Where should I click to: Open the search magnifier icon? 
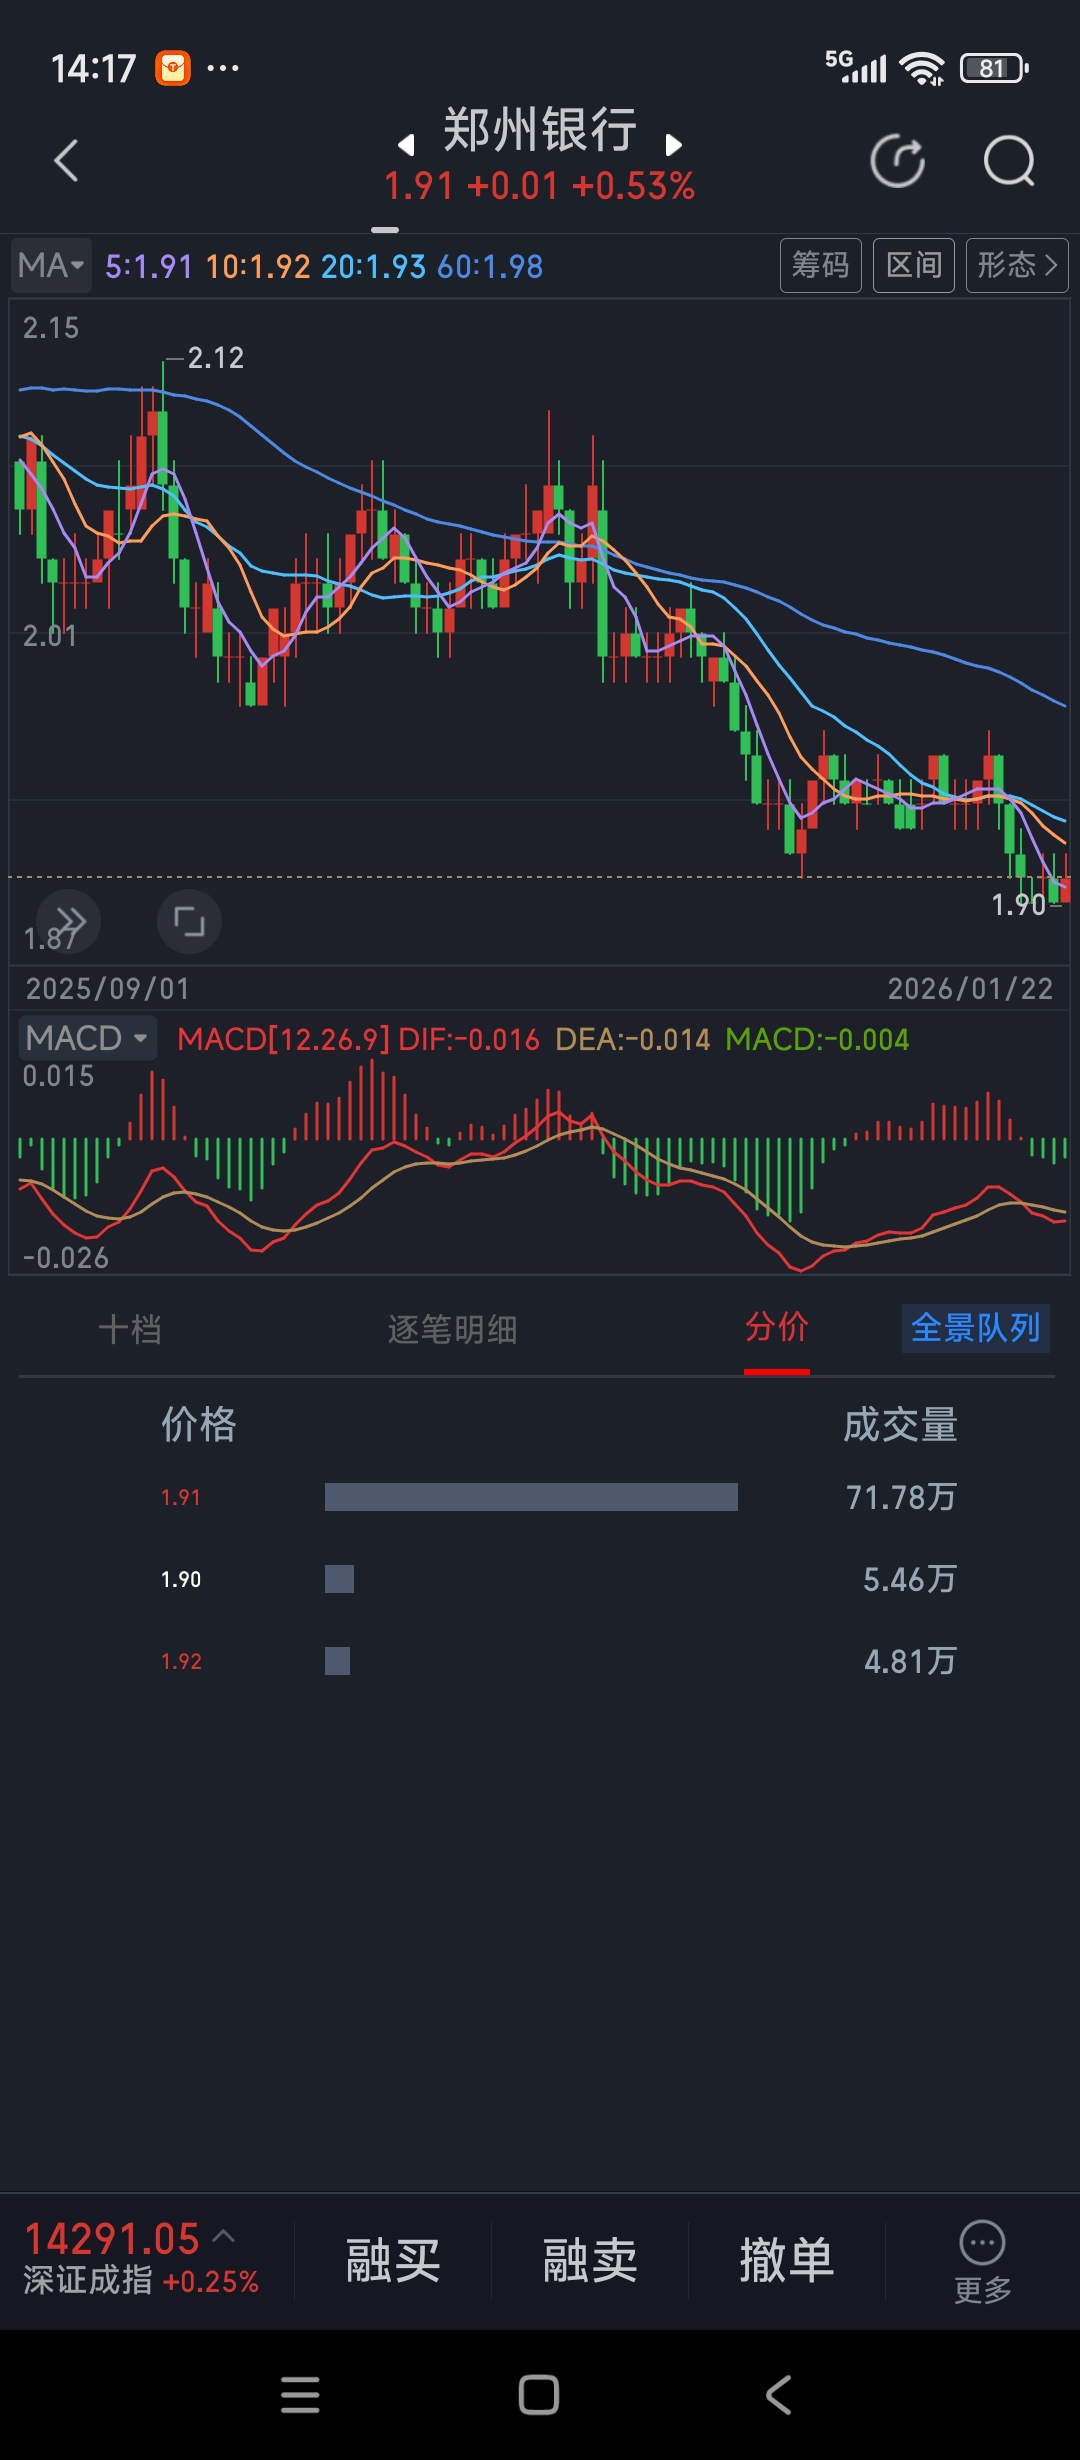[1009, 160]
